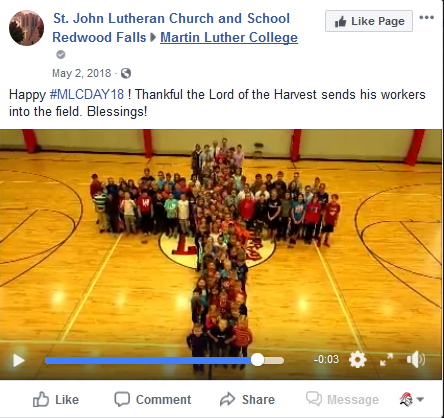Open St. John Lutheran Church page name
This screenshot has height=418, width=444.
171,28
